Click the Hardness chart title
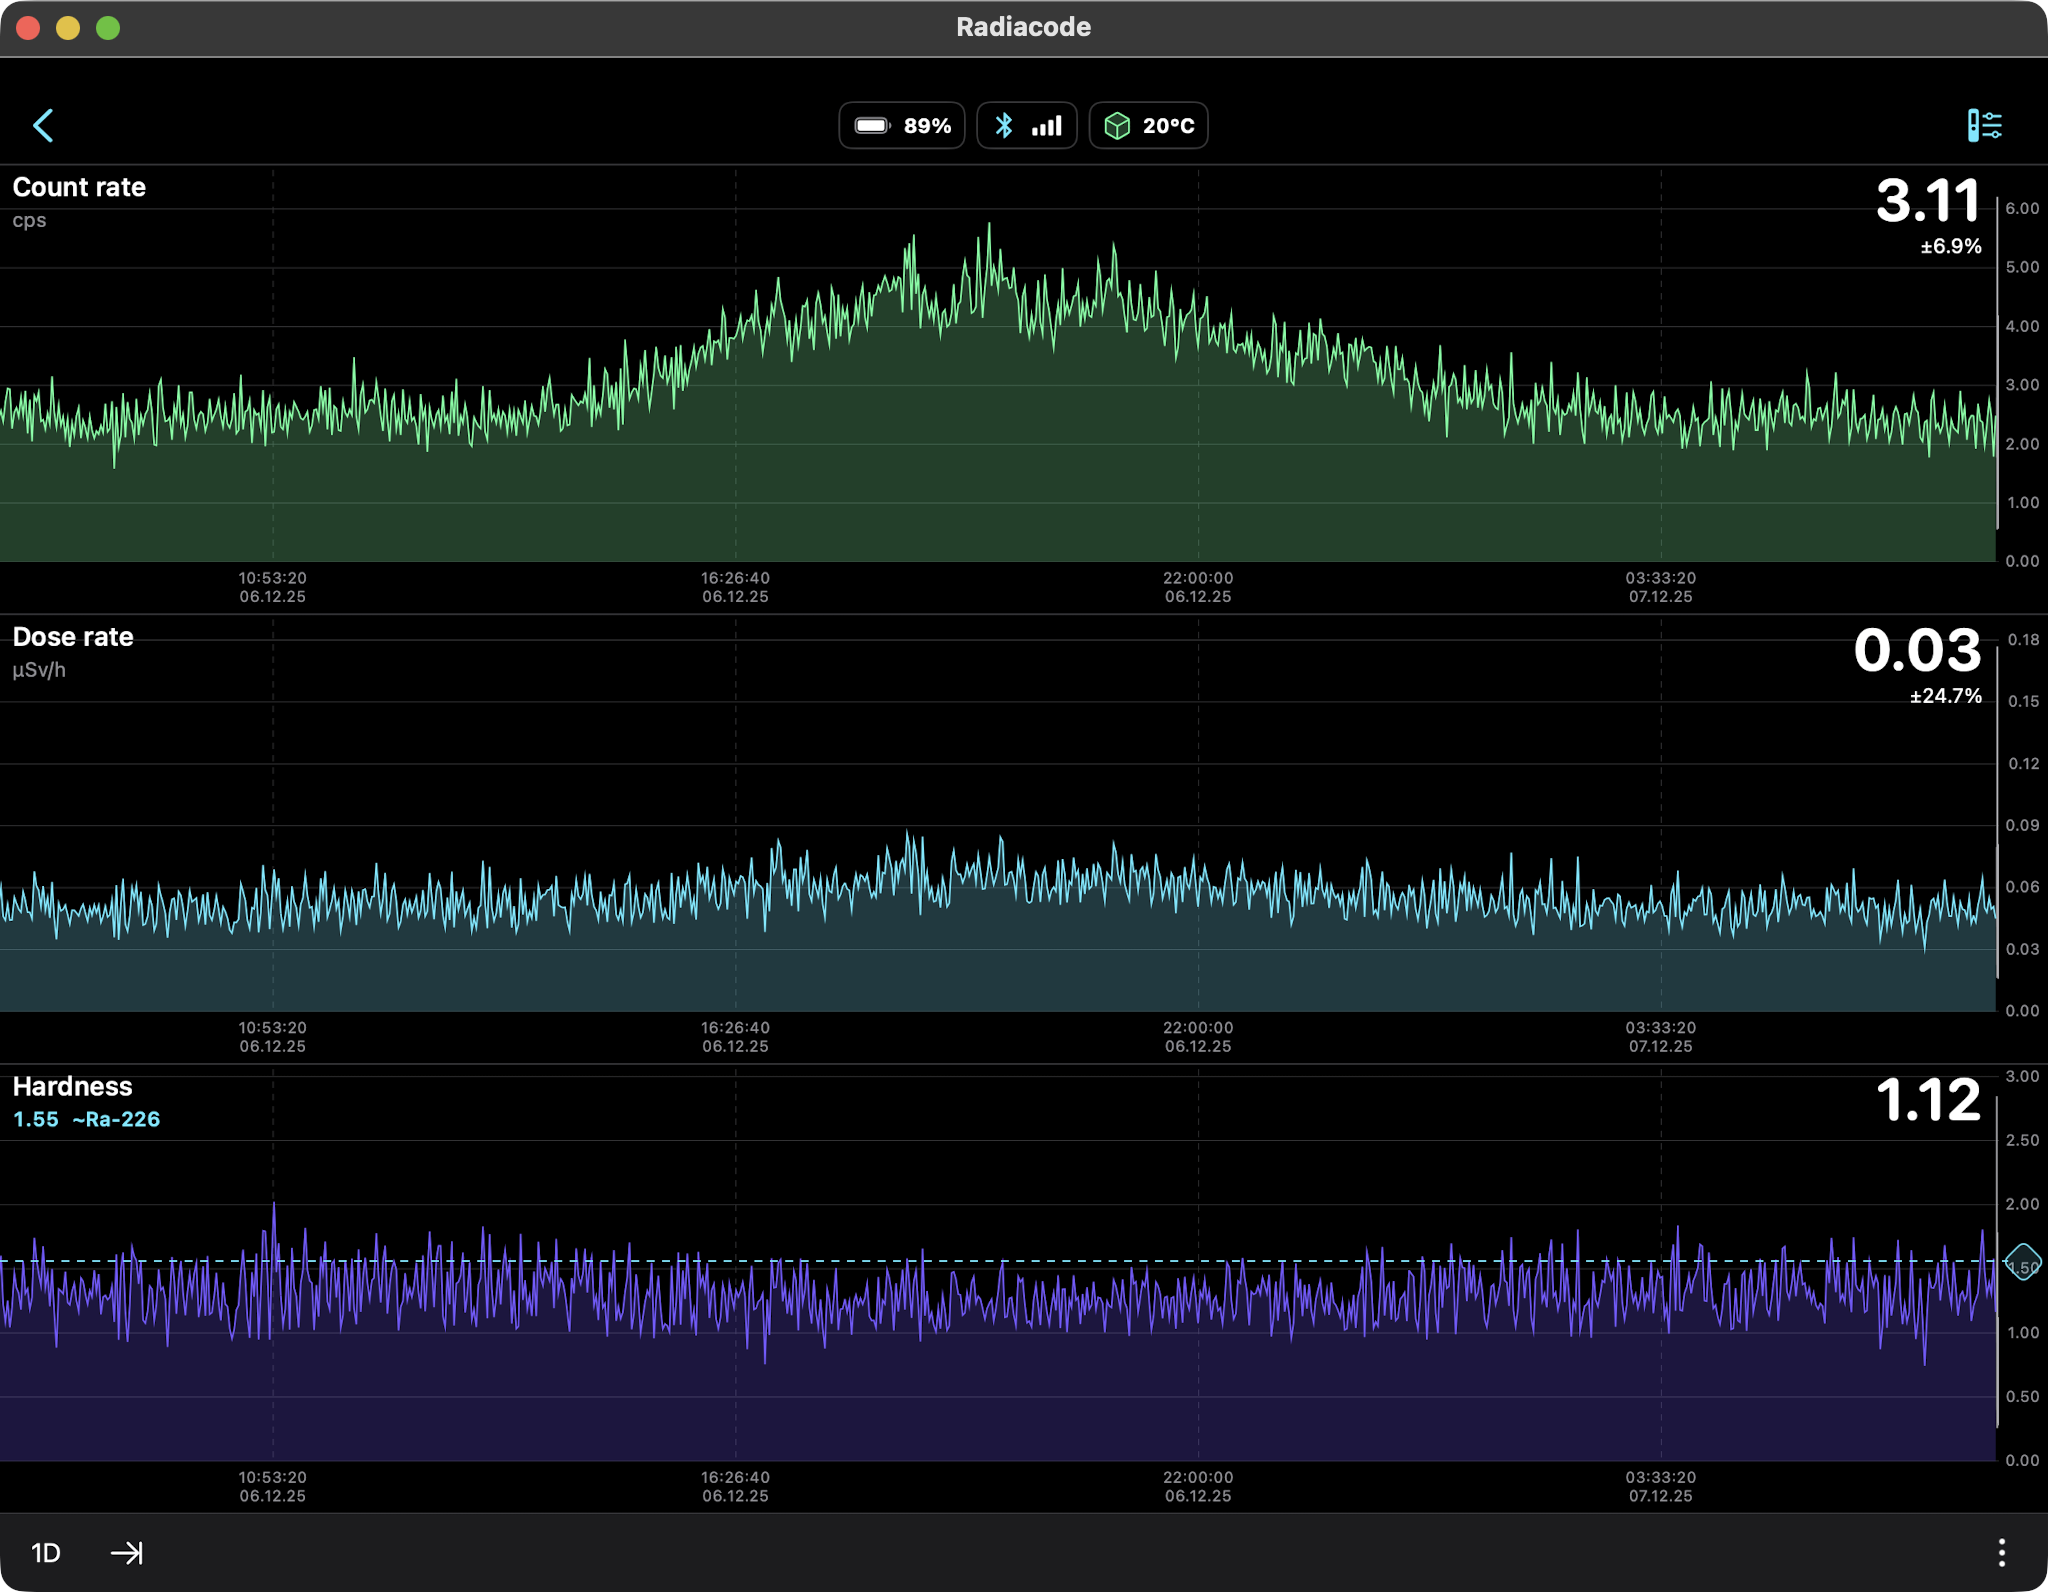The height and width of the screenshot is (1592, 2048). point(72,1087)
